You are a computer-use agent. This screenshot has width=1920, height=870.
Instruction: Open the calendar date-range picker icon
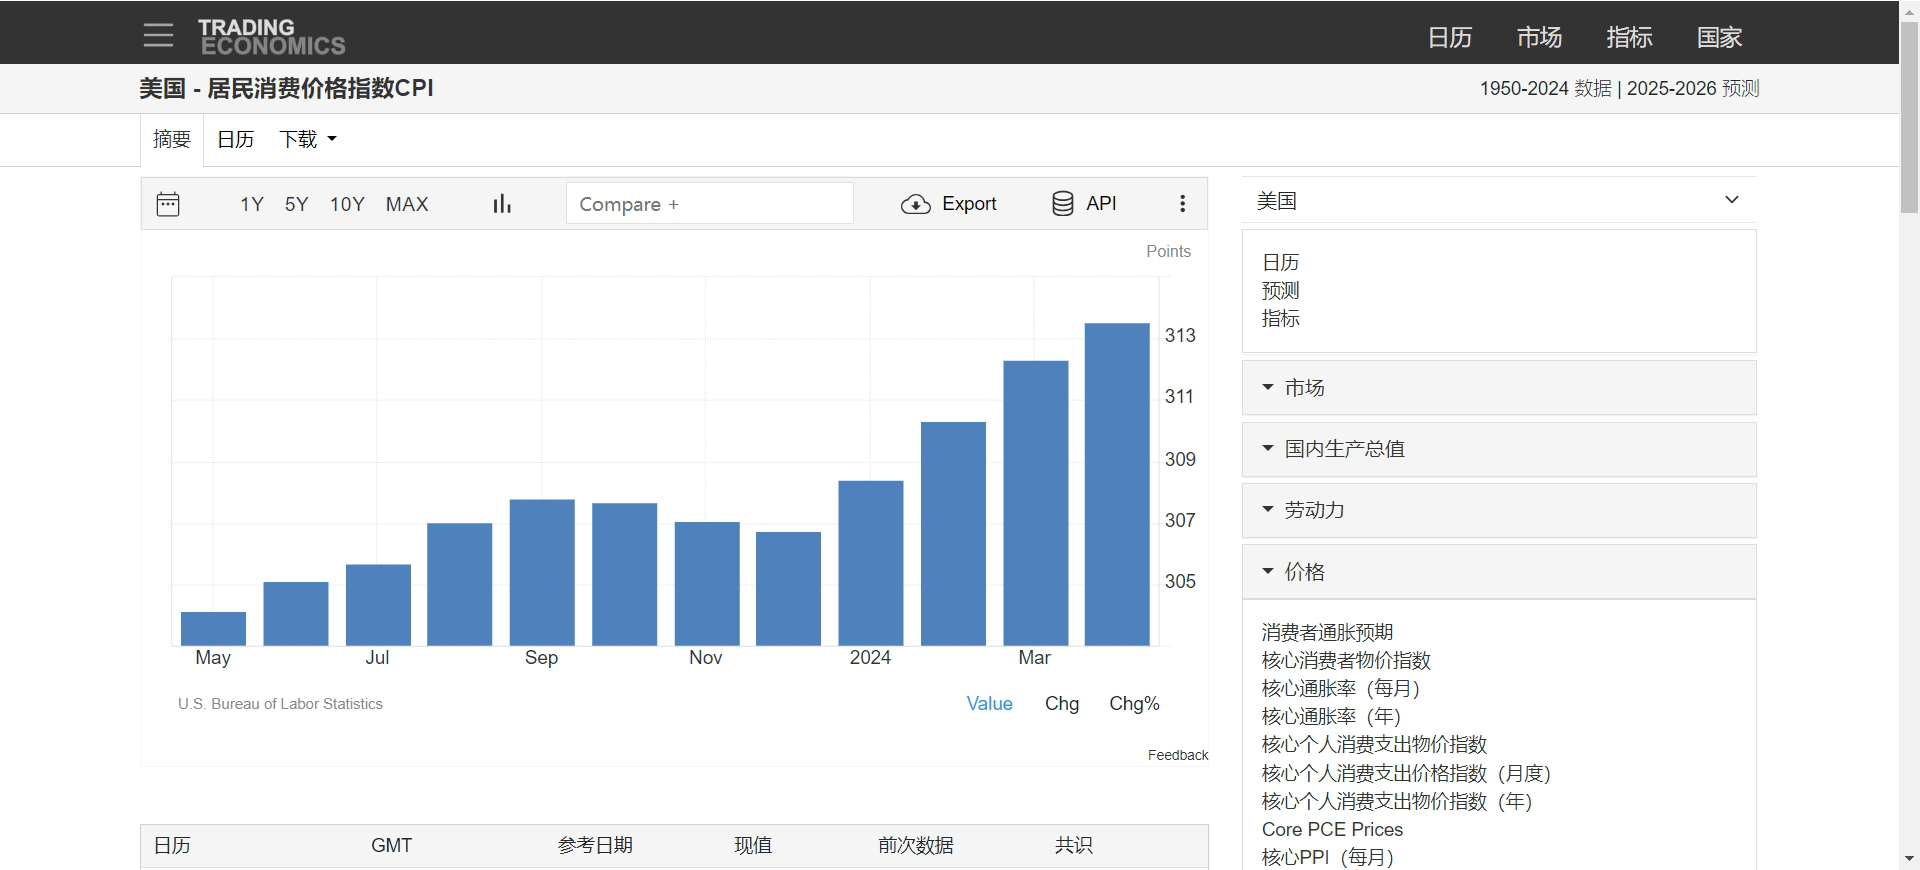click(168, 204)
